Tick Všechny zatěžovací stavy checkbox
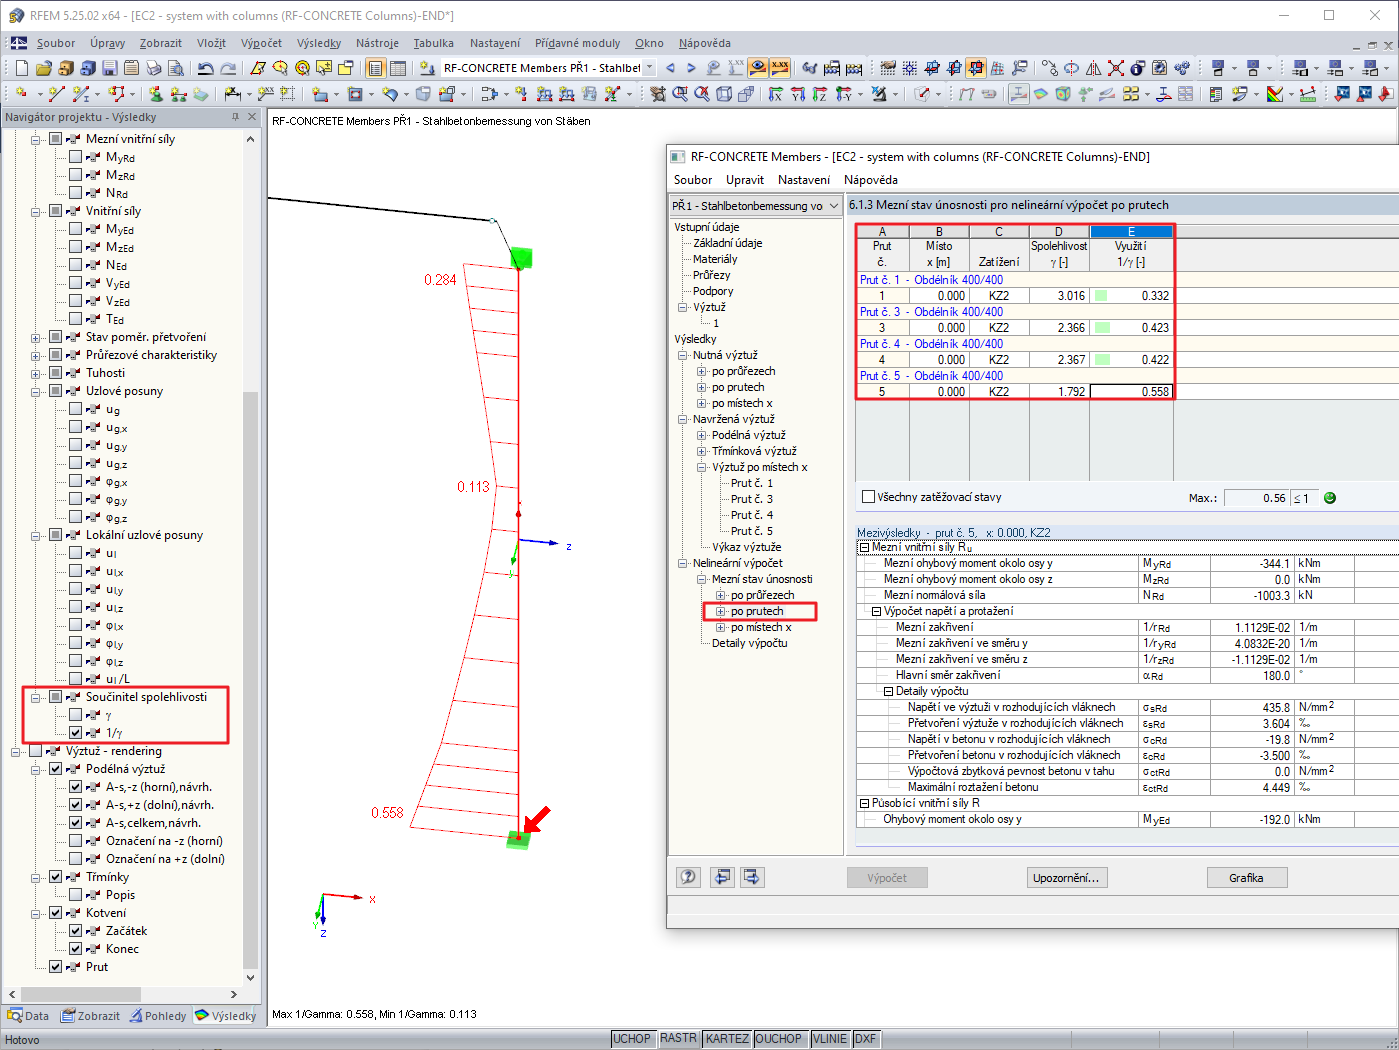Image resolution: width=1399 pixels, height=1050 pixels. 868,497
